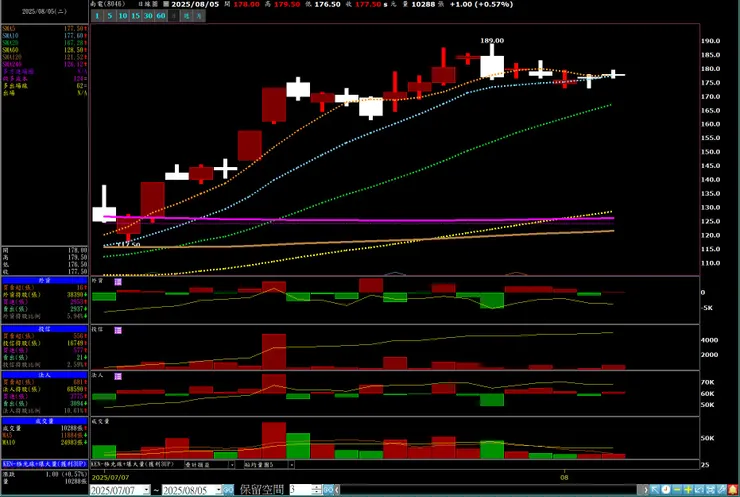Image resolution: width=740 pixels, height=497 pixels.
Task: Open the end date 2025/08/05 dropdown
Action: pos(218,490)
